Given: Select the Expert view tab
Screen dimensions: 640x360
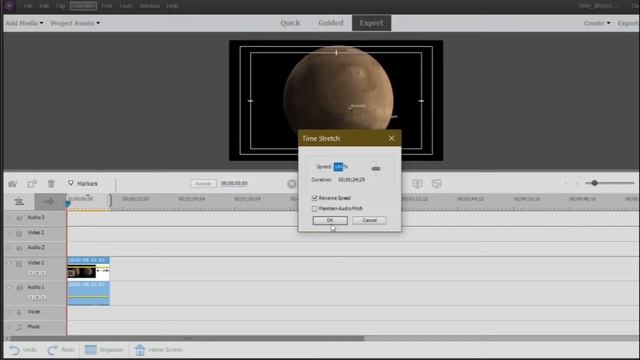Looking at the screenshot, I should [x=371, y=23].
